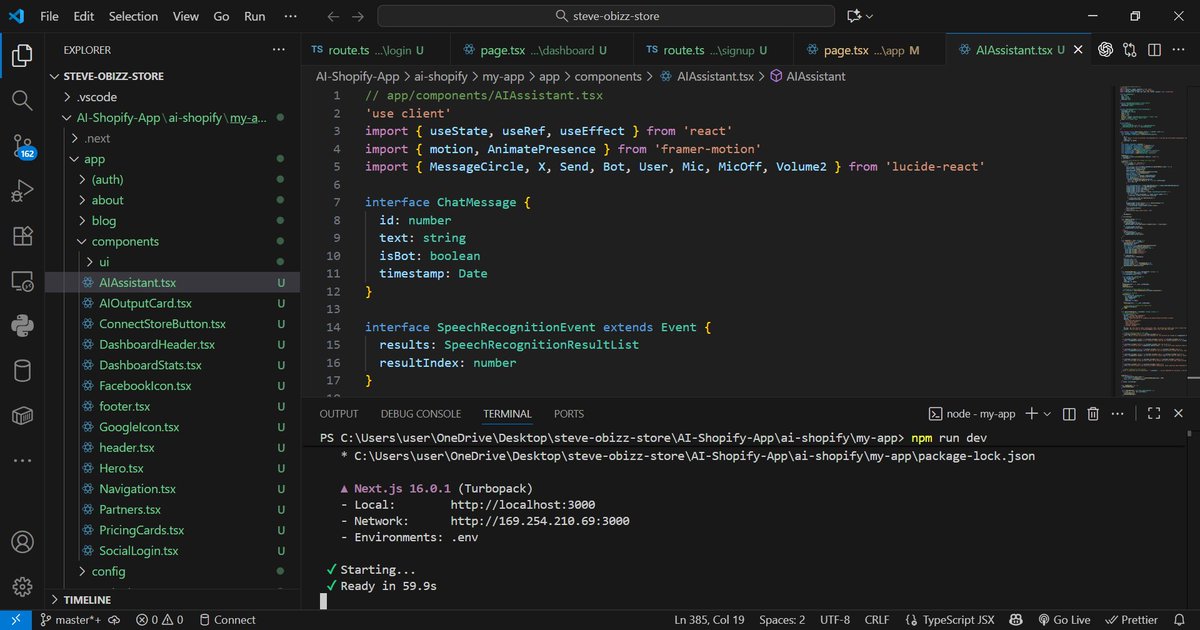
Task: Maximize the terminal panel with the expand icon
Action: [x=1153, y=412]
